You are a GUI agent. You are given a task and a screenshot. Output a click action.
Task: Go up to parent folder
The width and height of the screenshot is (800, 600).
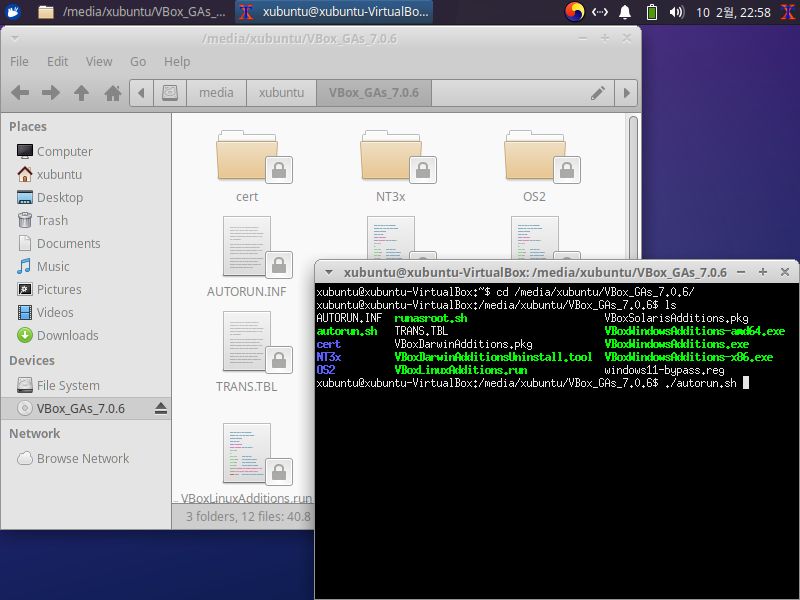81,93
